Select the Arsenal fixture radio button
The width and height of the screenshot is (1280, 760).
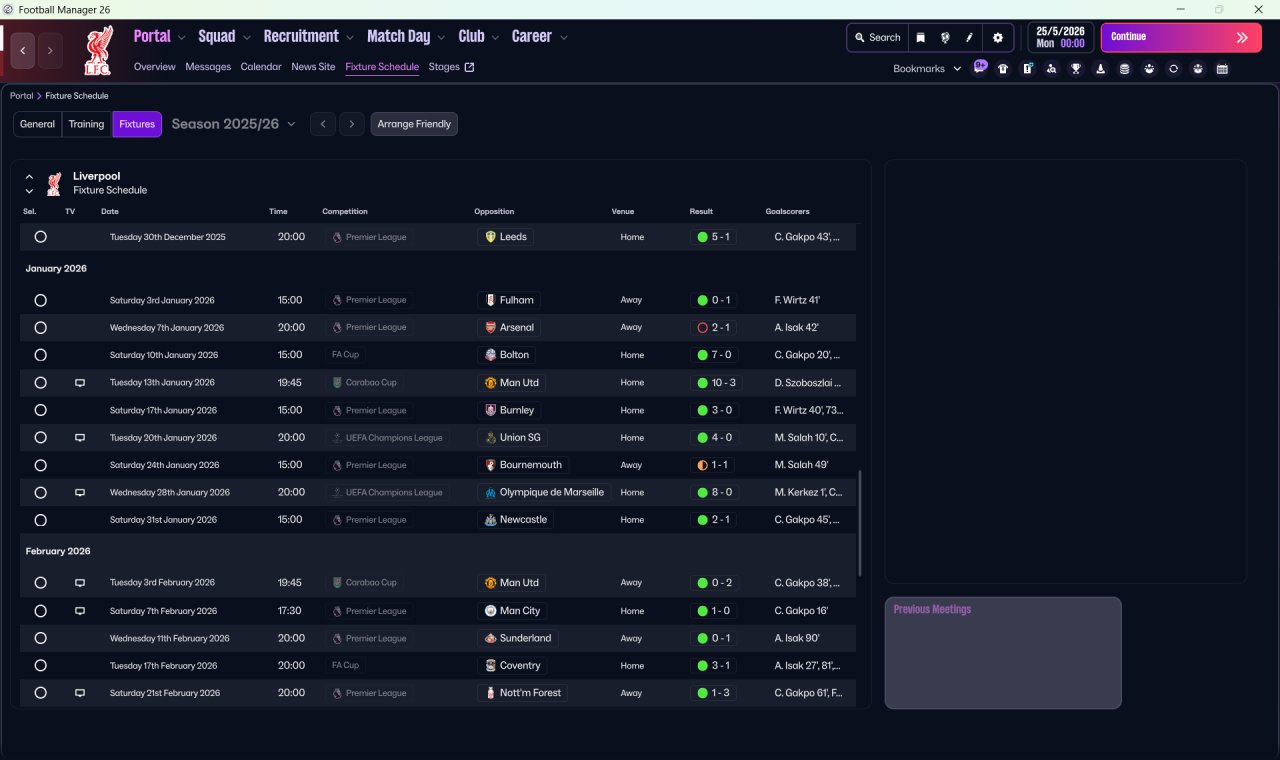[x=40, y=328]
